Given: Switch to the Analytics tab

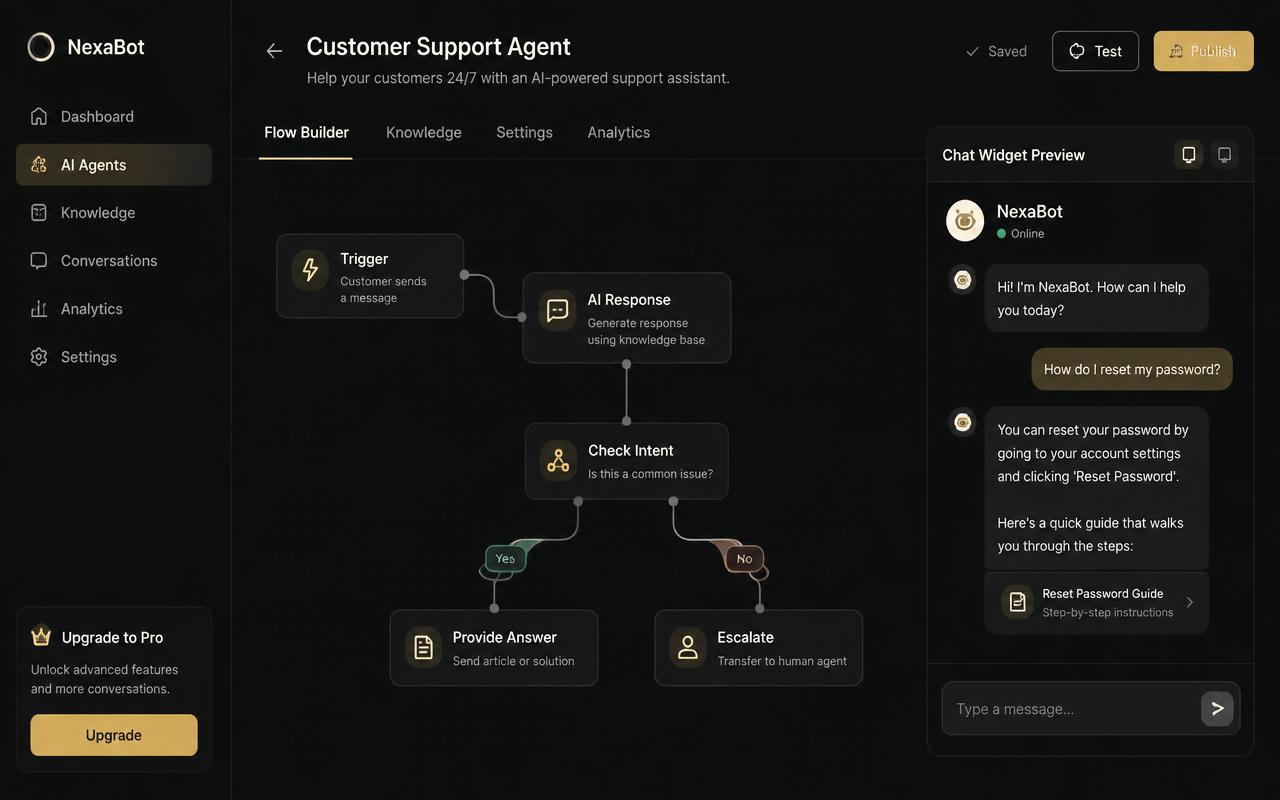Looking at the screenshot, I should click(618, 132).
